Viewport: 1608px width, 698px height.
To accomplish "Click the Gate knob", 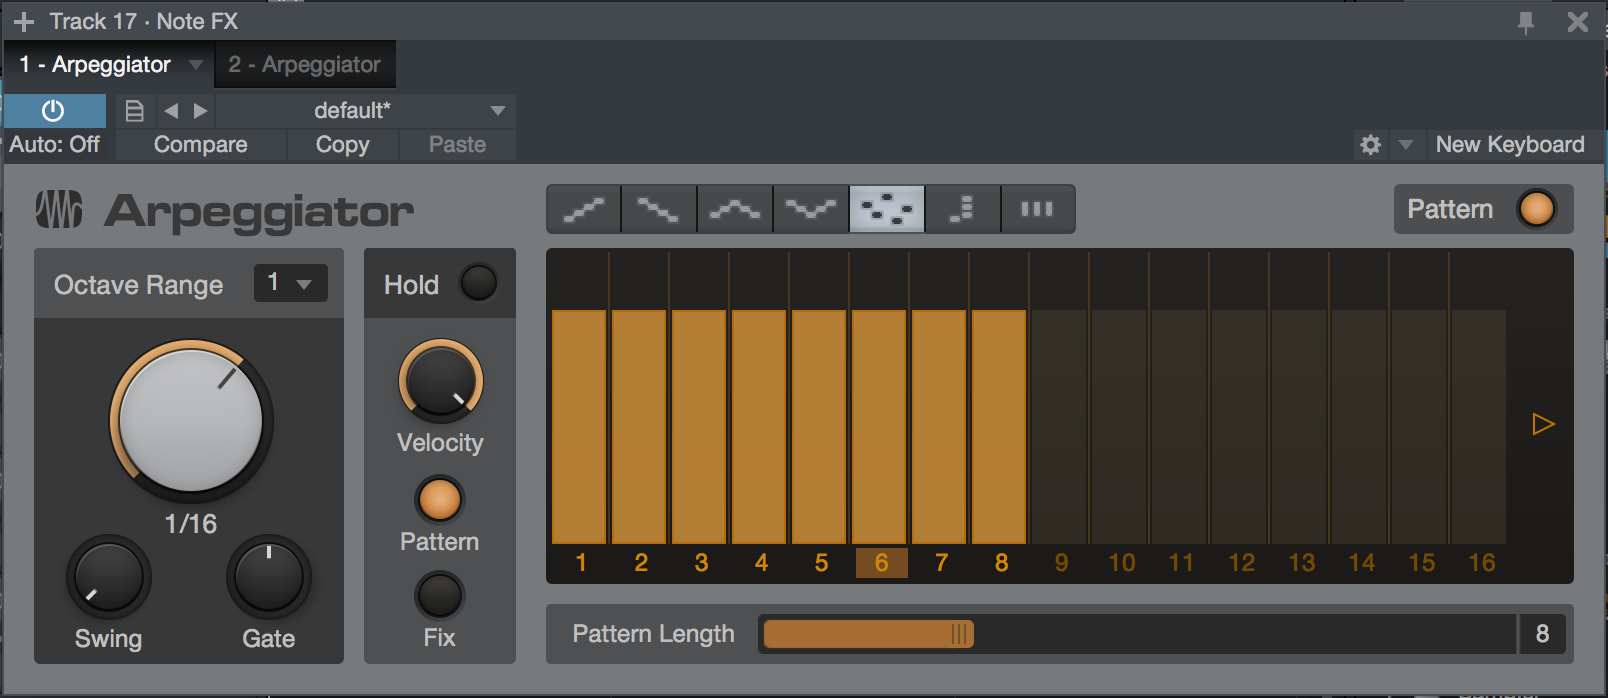I will tap(269, 578).
